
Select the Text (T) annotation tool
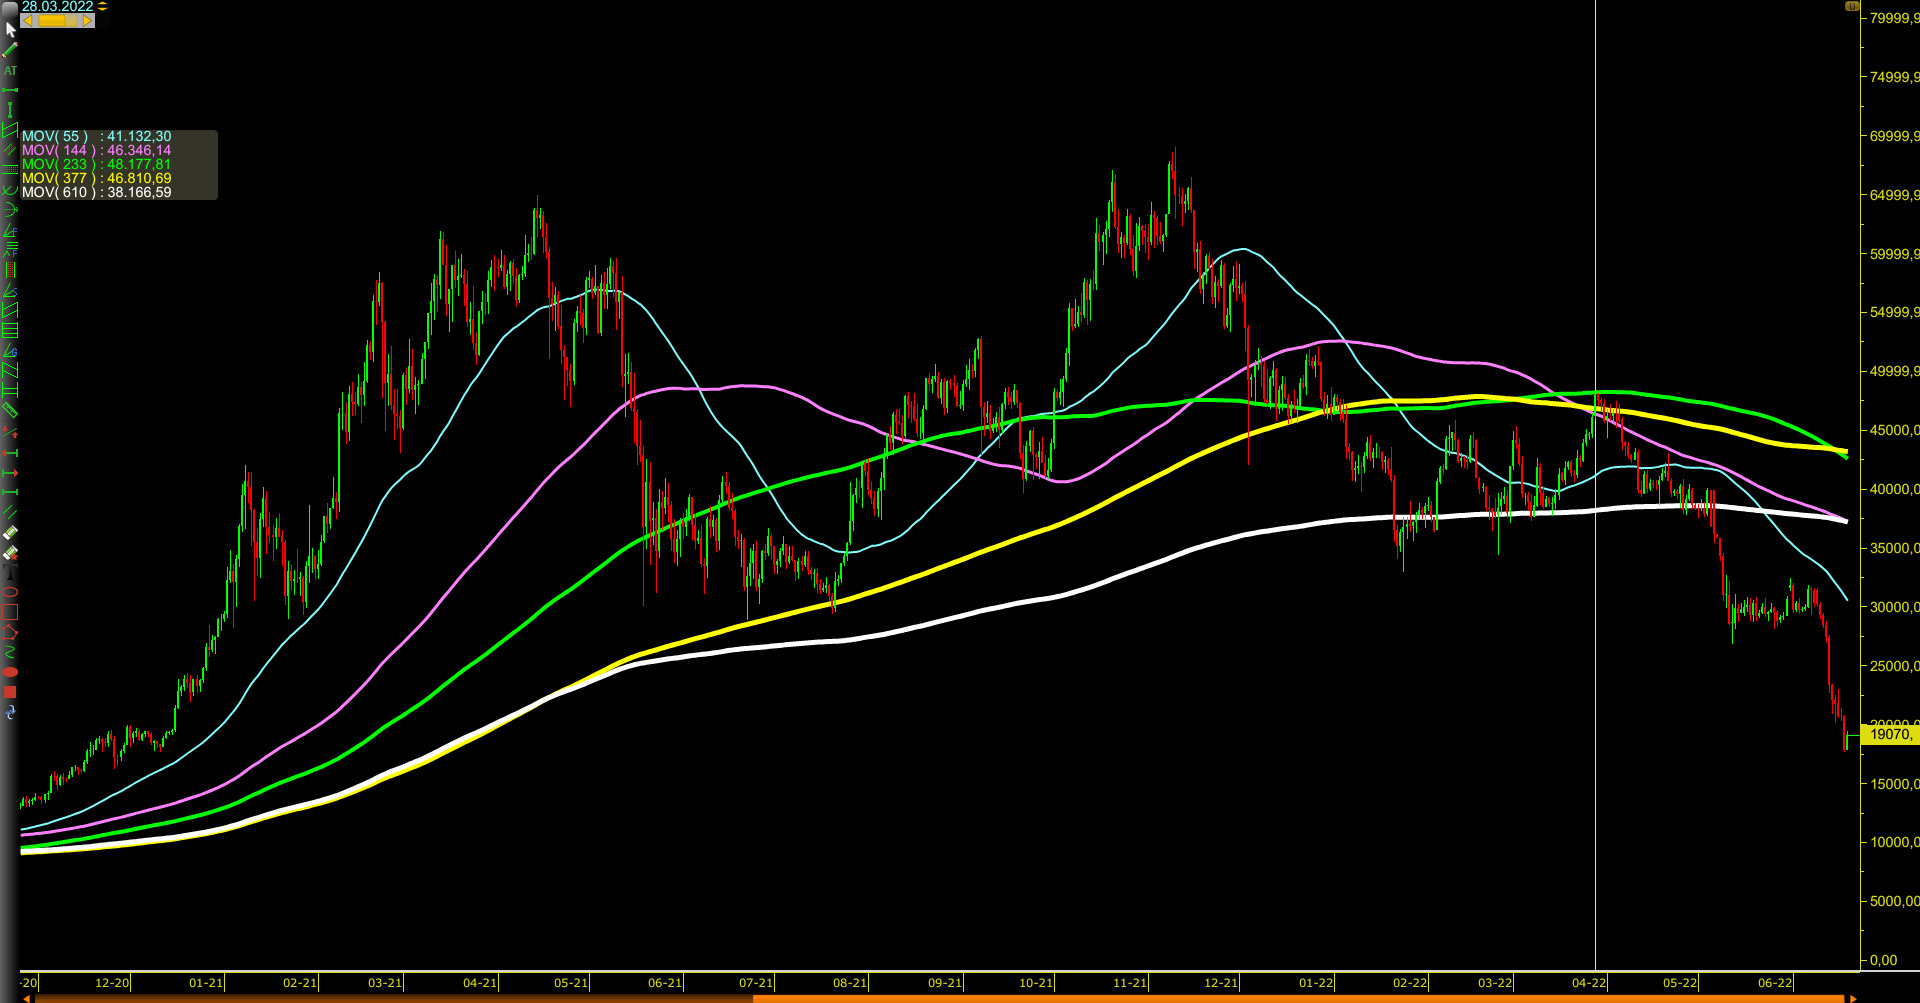tap(10, 573)
